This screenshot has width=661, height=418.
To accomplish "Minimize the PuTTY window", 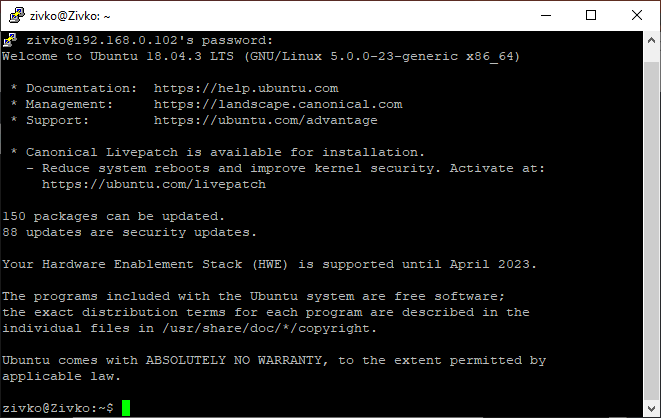I will tap(544, 15).
